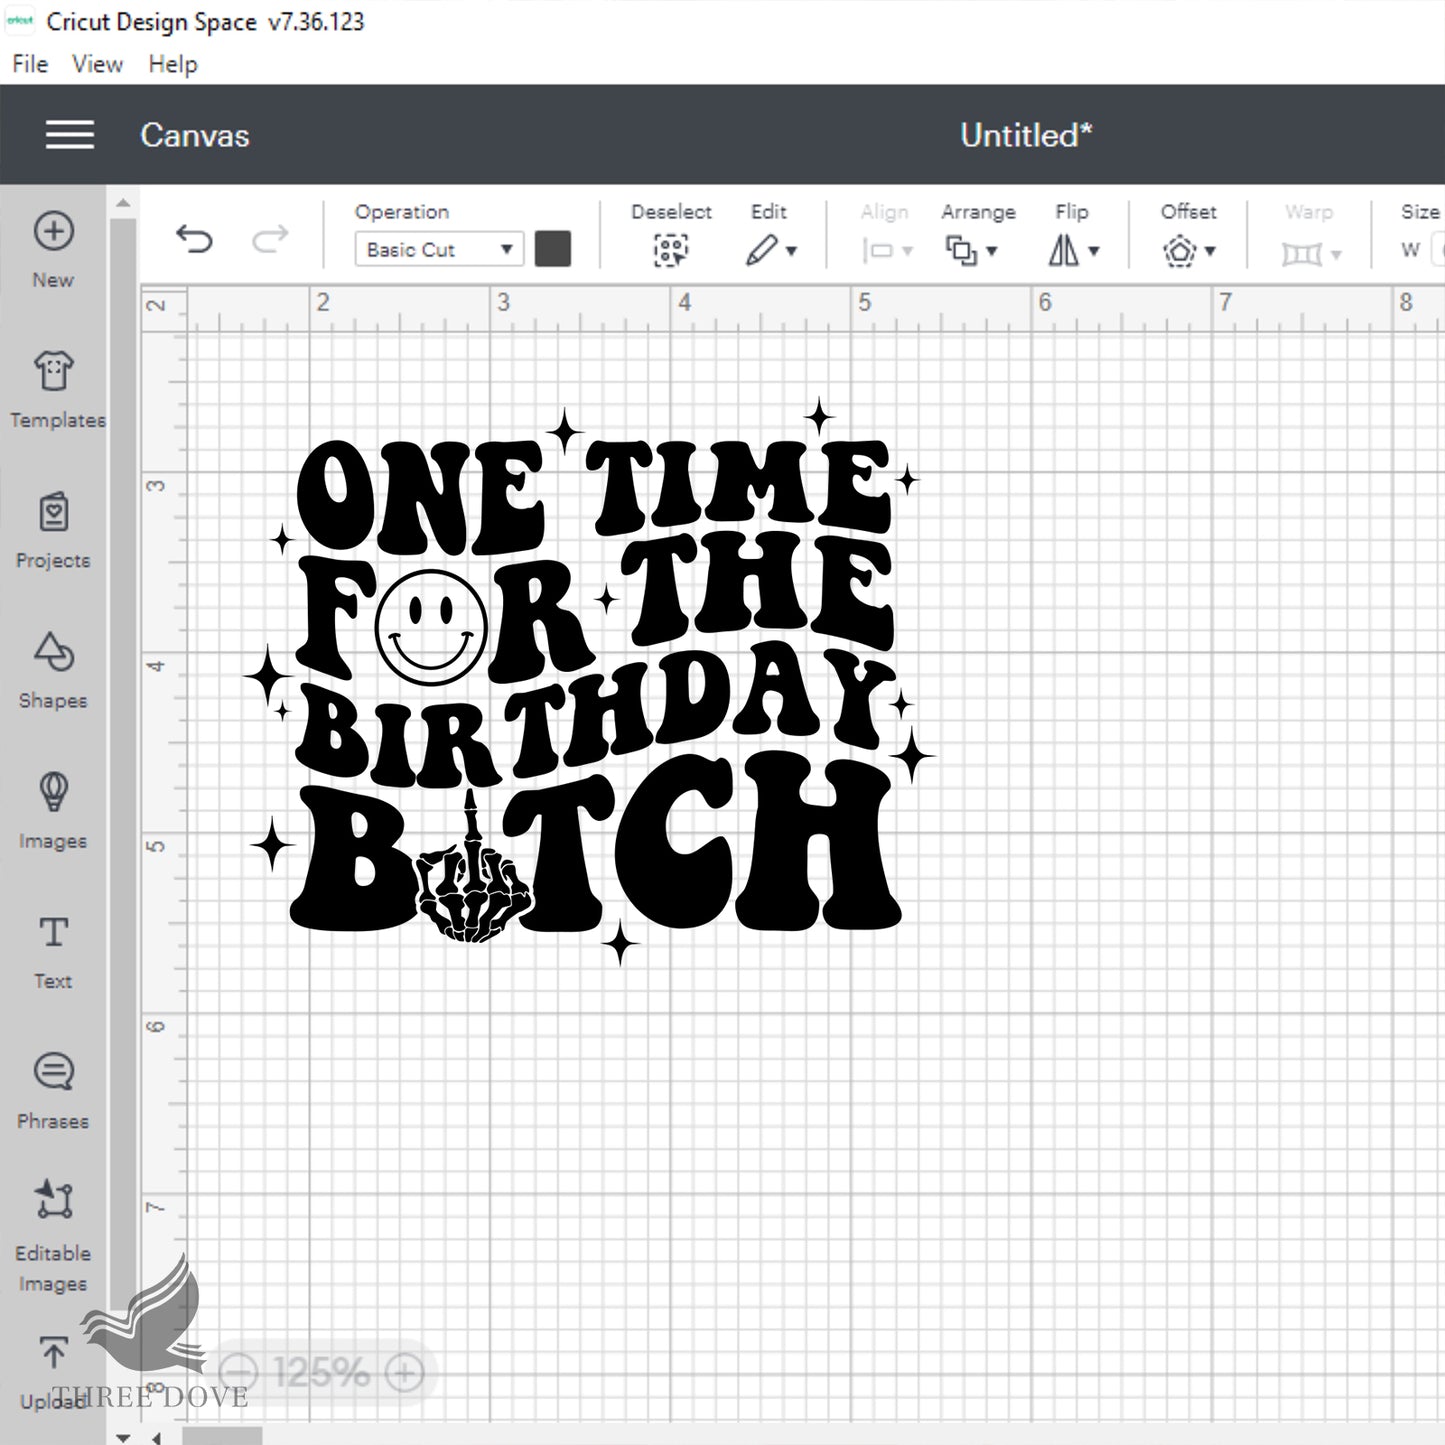Expand the Offset dropdown arrow
This screenshot has height=1445, width=1445.
tap(1210, 251)
